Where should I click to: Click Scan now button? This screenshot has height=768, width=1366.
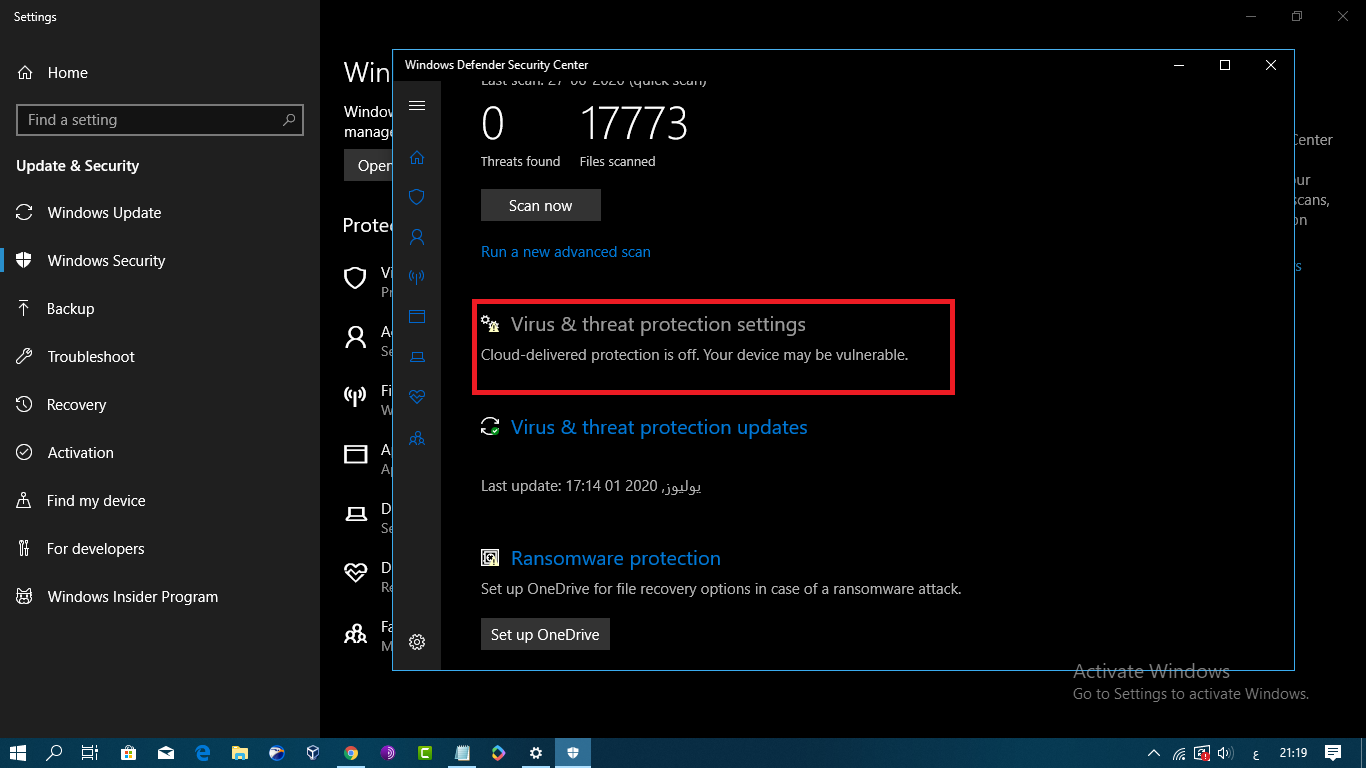pos(541,205)
